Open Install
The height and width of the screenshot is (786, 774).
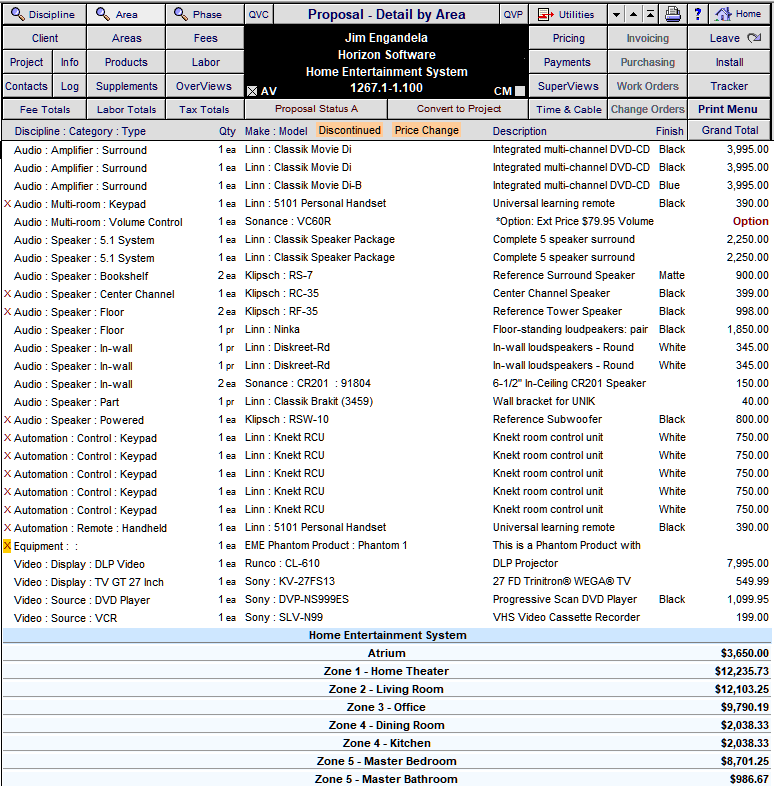(x=729, y=62)
